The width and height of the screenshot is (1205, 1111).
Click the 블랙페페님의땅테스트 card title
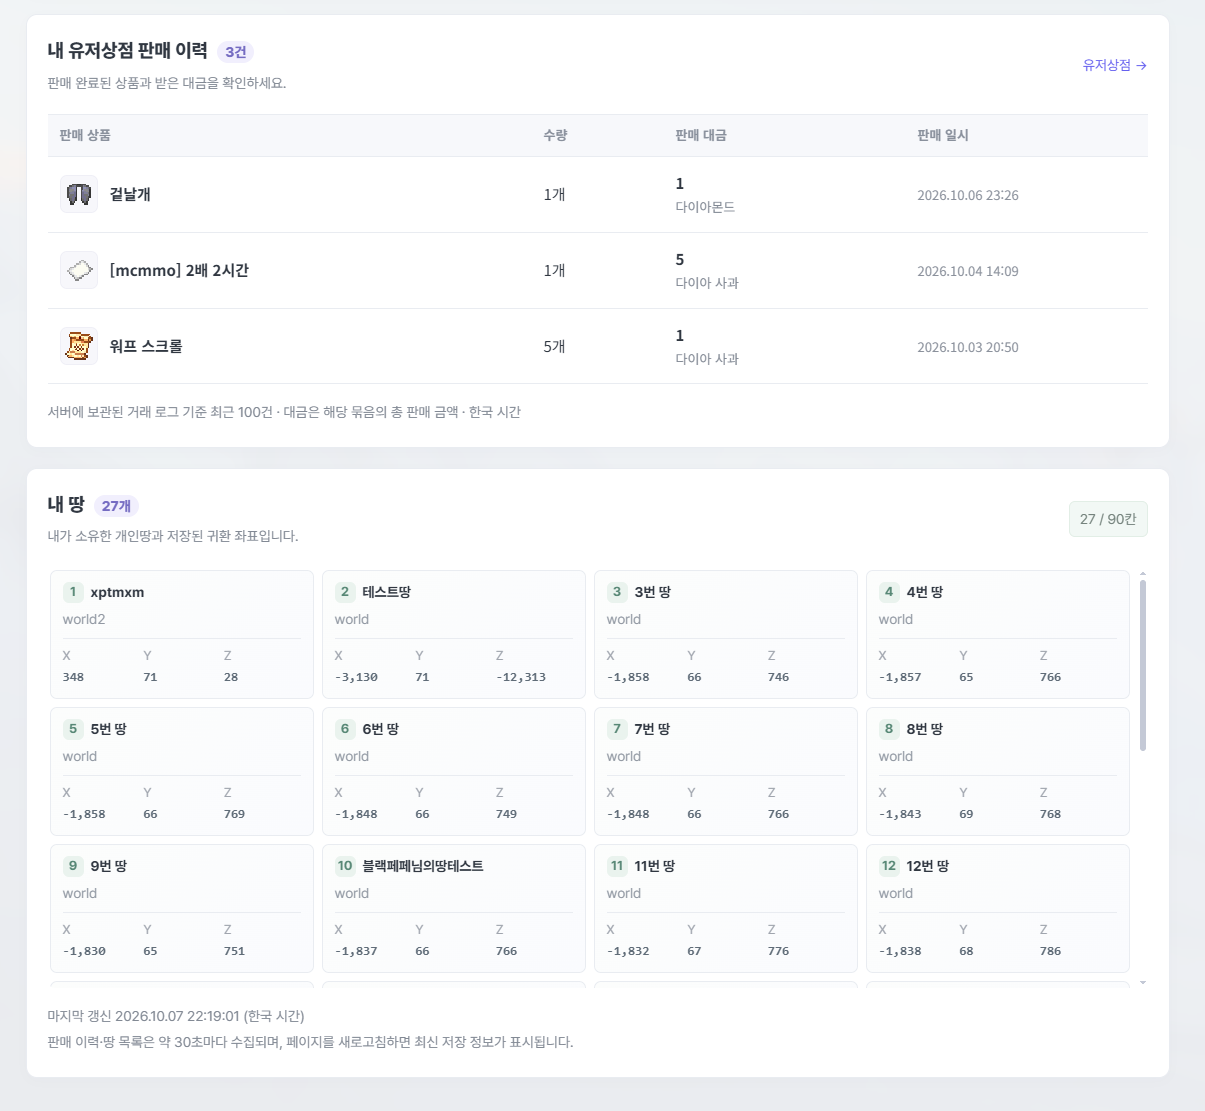[x=422, y=866]
